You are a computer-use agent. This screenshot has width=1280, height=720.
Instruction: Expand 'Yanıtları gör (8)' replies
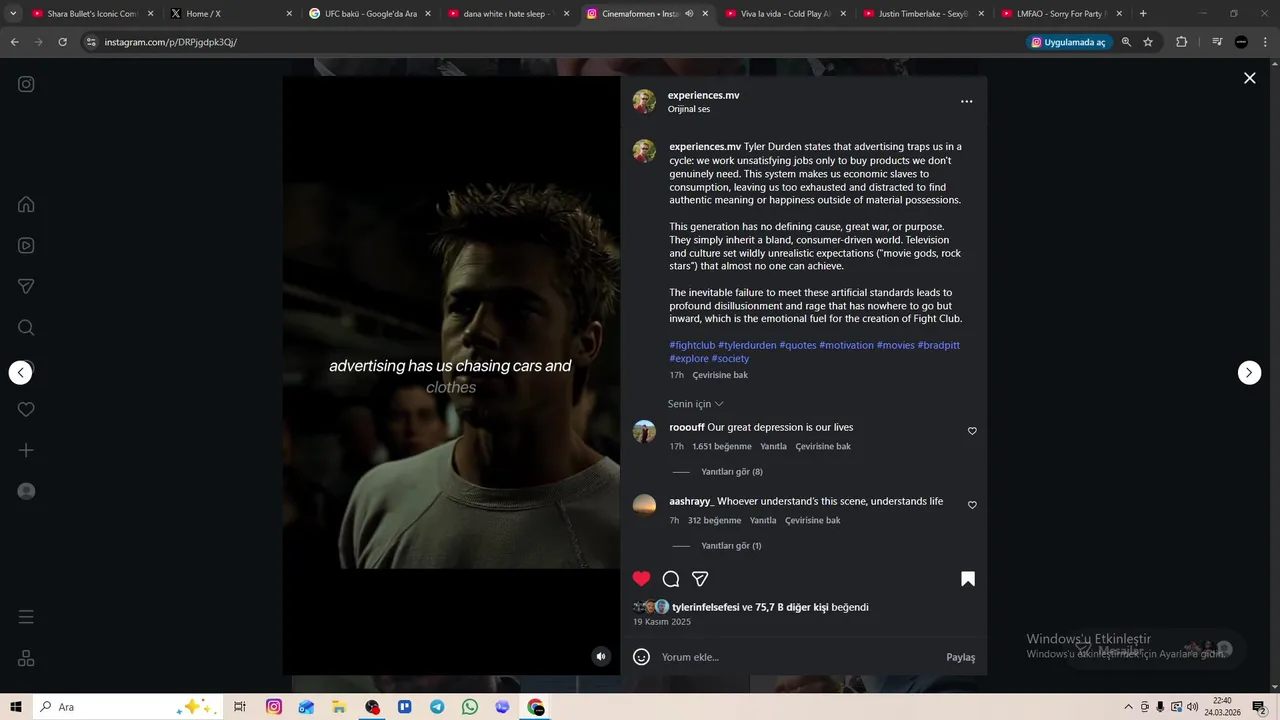pyautogui.click(x=732, y=472)
